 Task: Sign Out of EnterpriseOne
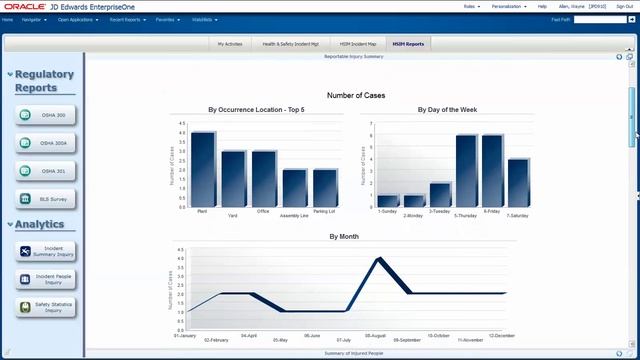[x=624, y=7]
